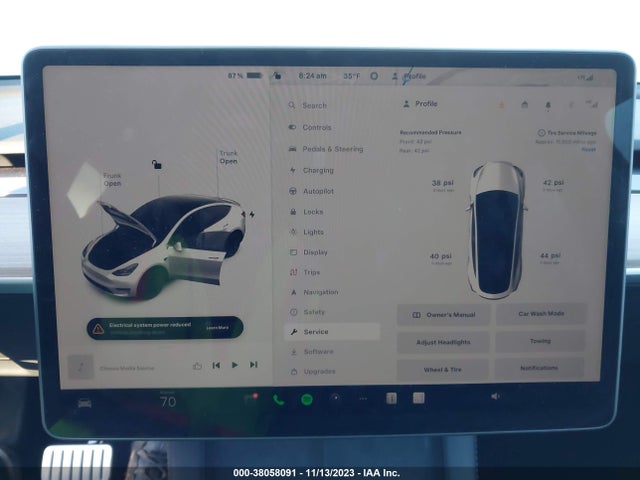Open the Software menu

[x=312, y=351]
